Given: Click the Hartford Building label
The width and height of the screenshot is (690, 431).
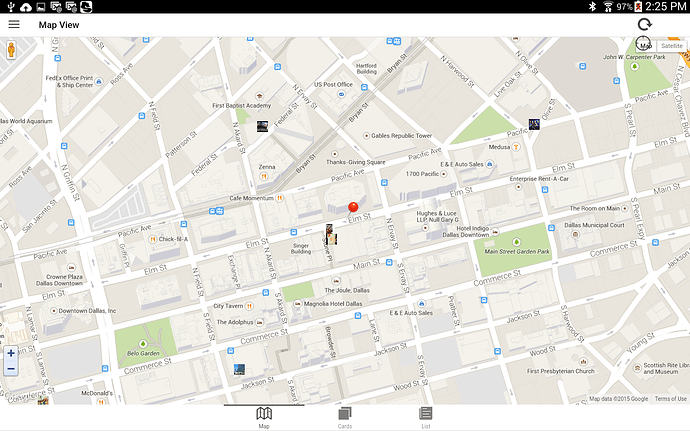Looking at the screenshot, I should [367, 69].
